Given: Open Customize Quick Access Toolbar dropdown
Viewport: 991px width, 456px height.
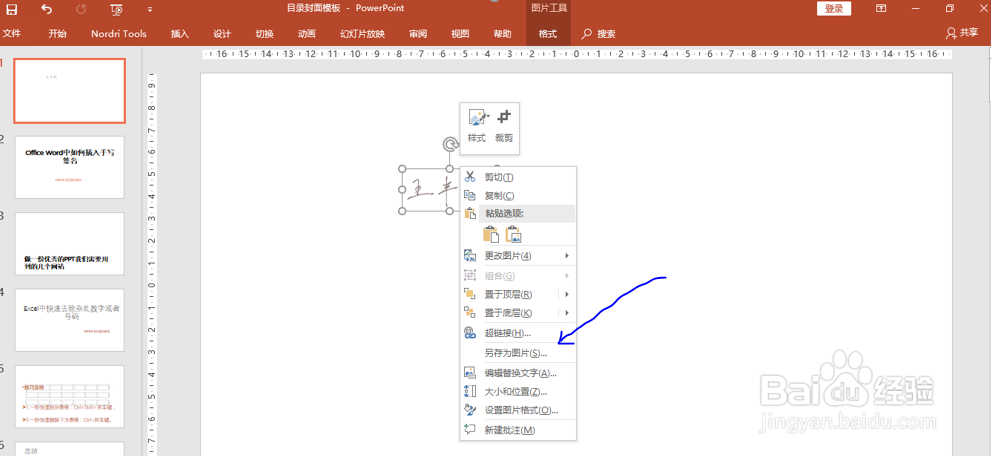Looking at the screenshot, I should 150,9.
